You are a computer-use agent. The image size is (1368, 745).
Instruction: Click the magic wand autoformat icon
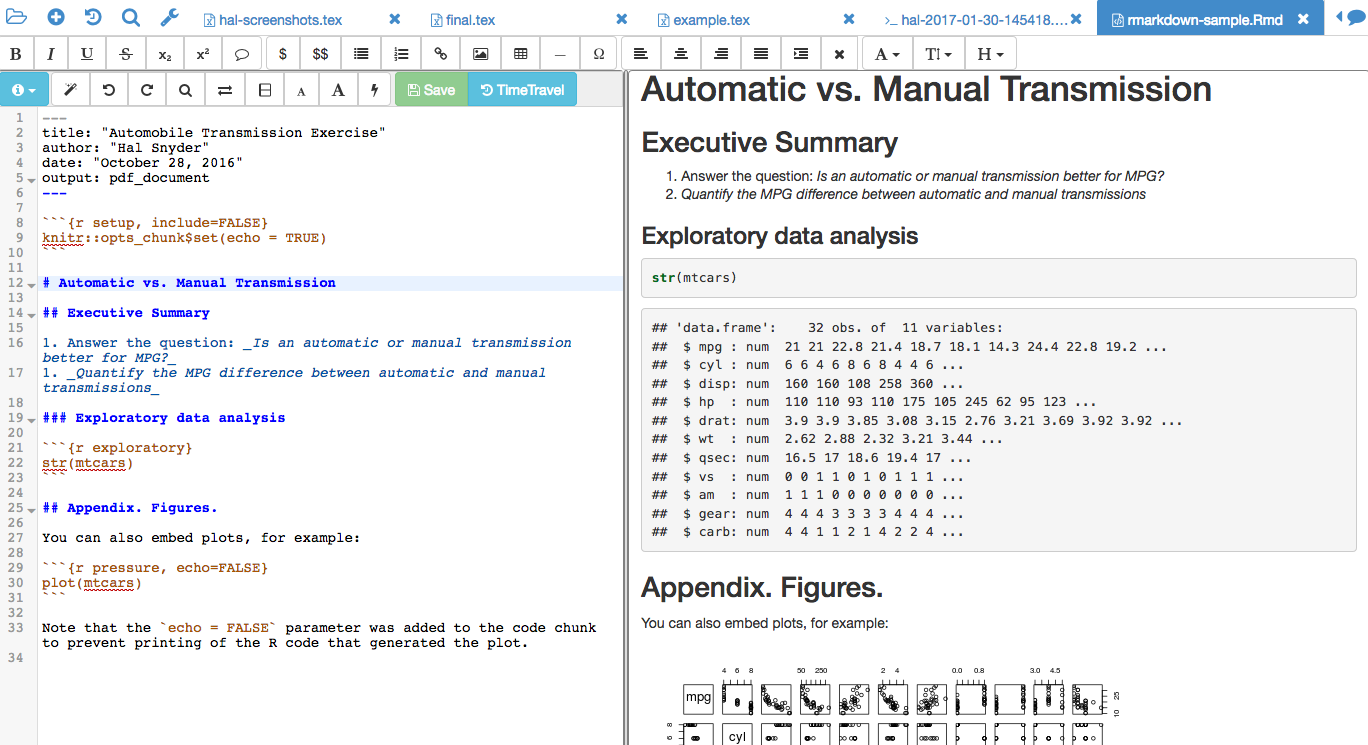(71, 90)
